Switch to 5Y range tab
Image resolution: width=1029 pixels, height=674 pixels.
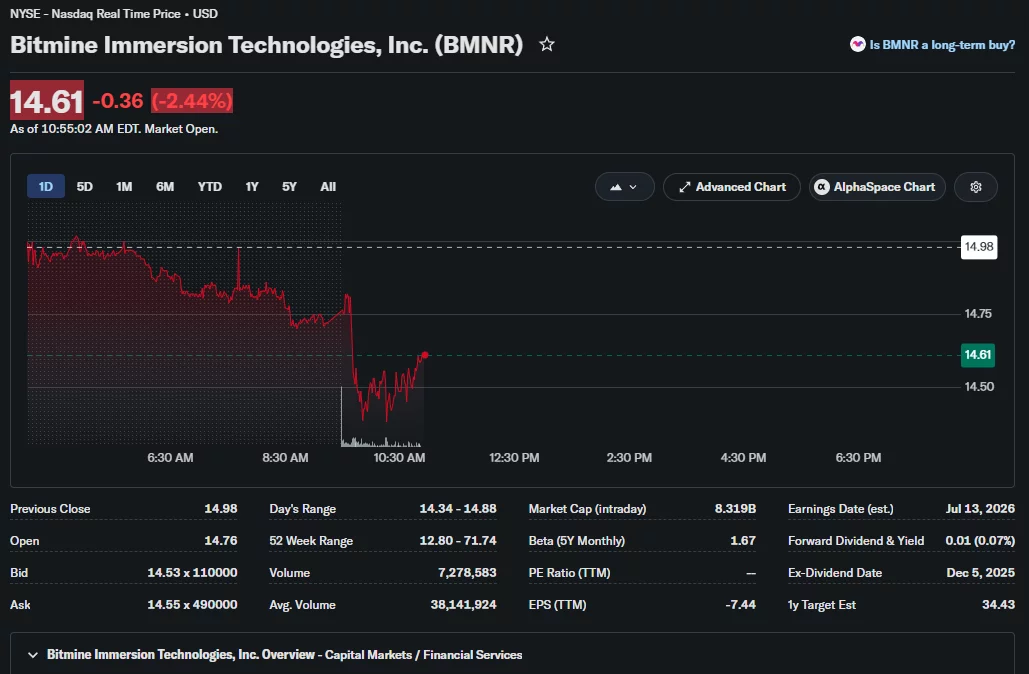[x=289, y=186]
